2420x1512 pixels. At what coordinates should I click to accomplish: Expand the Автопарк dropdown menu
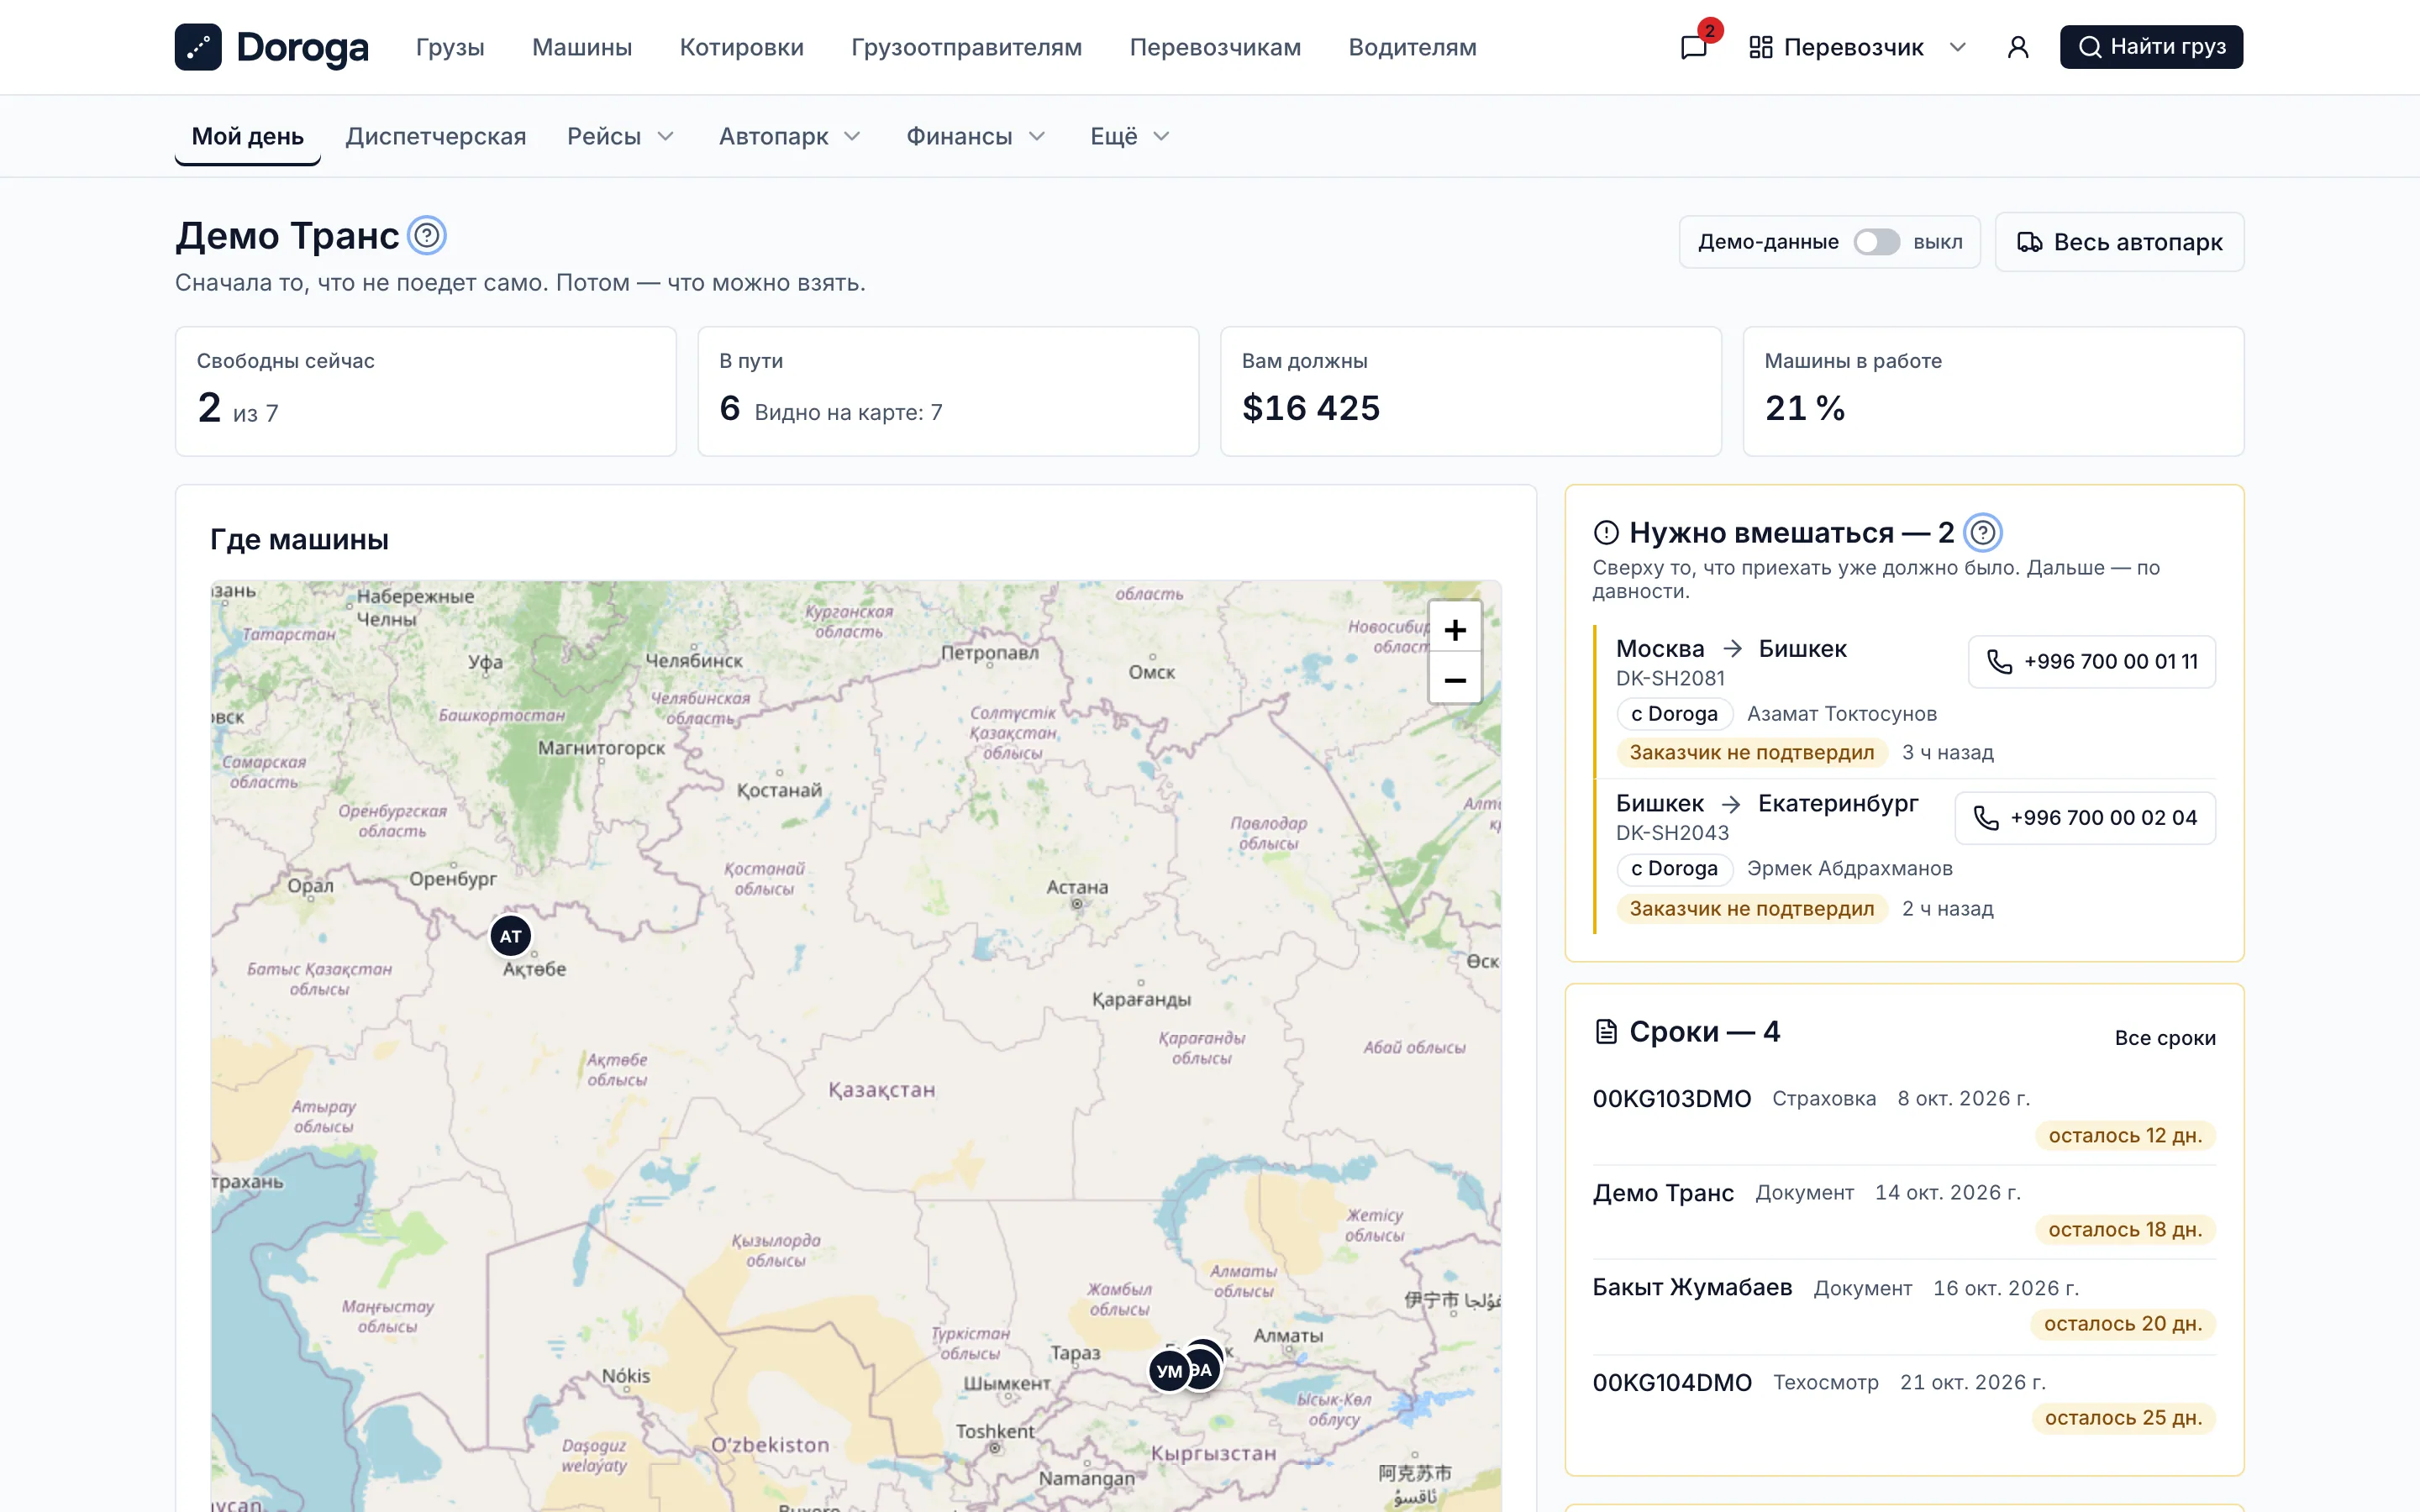pyautogui.click(x=789, y=136)
